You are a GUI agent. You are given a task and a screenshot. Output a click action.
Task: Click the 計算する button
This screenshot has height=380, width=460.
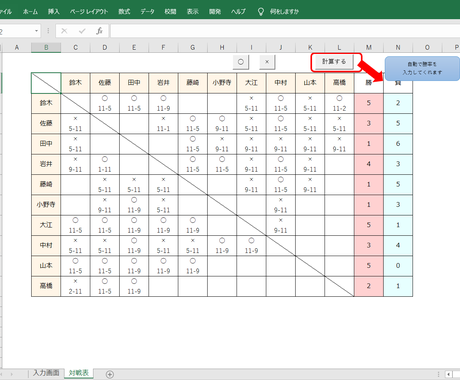(334, 62)
